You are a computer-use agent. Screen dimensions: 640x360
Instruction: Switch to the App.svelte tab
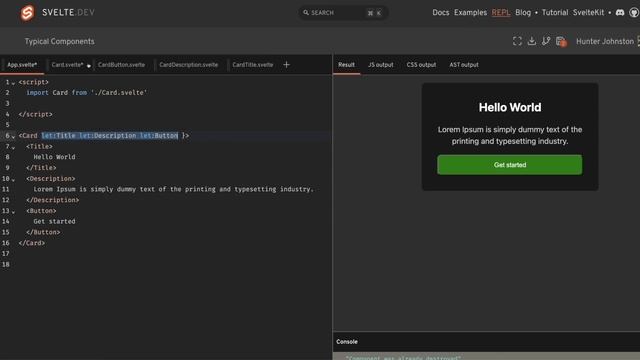point(22,64)
